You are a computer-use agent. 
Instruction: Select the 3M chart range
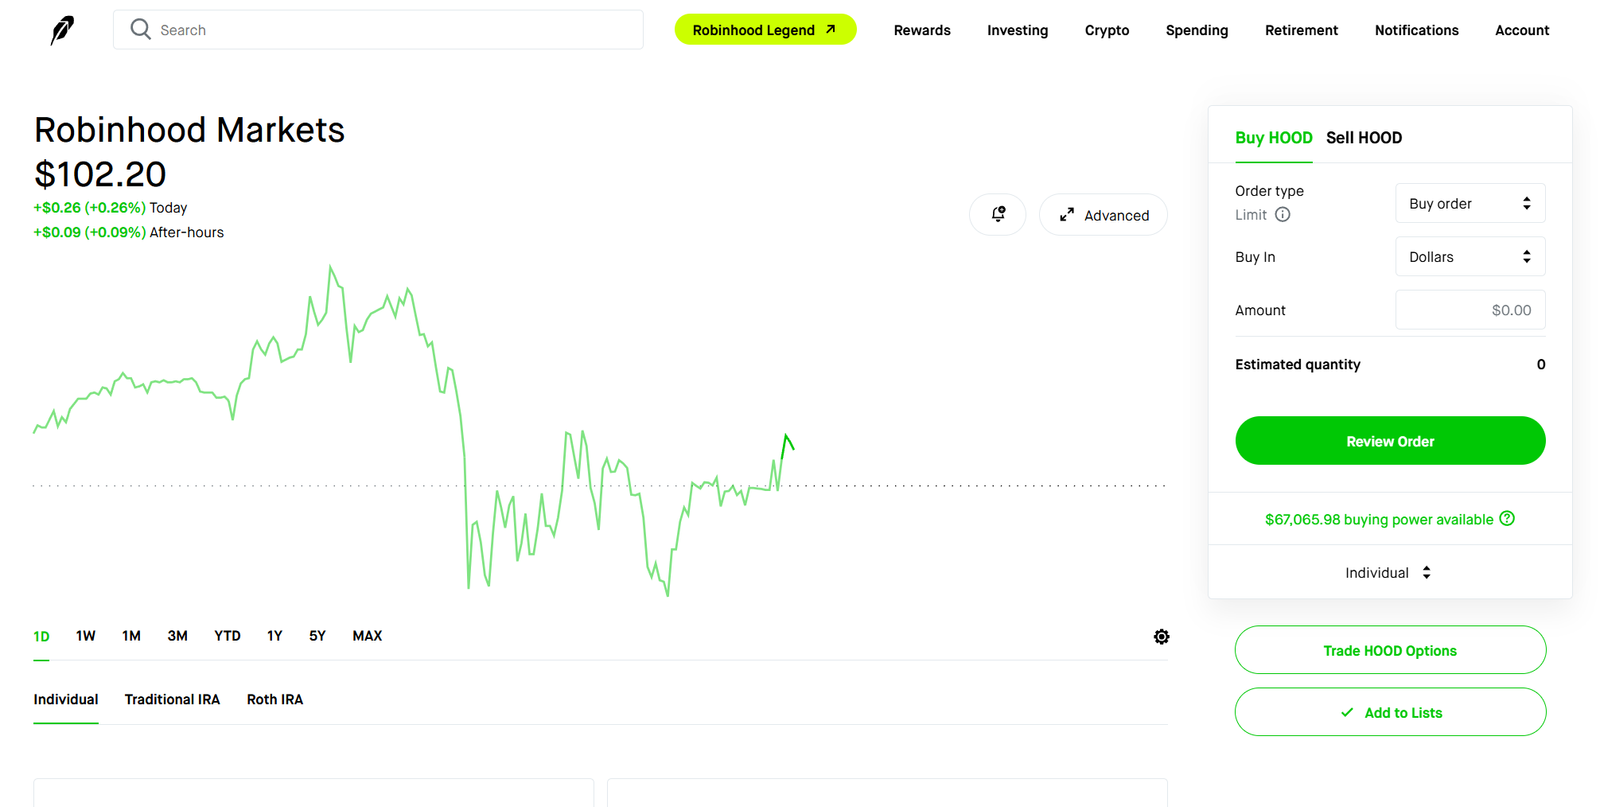pos(177,636)
